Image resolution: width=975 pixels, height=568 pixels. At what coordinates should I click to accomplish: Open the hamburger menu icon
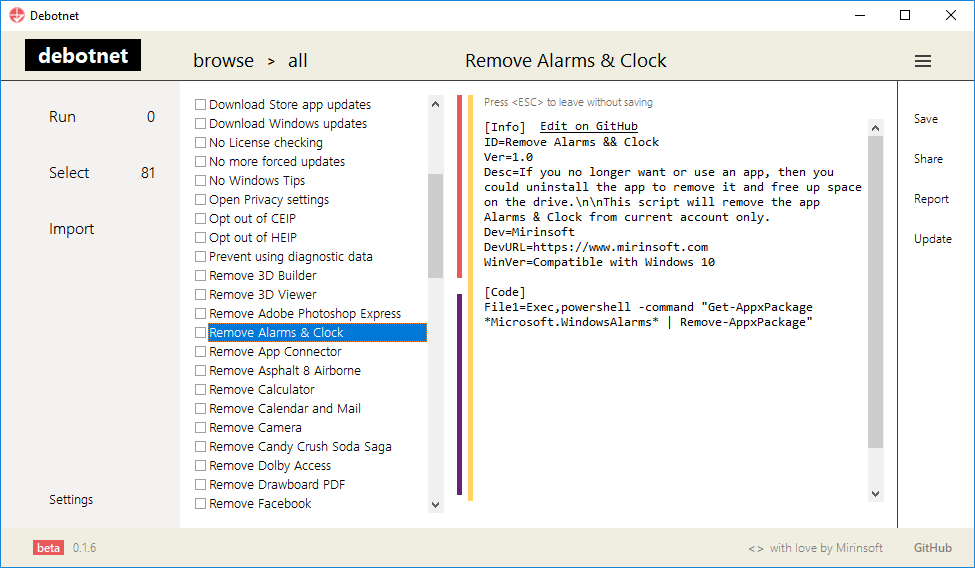click(x=923, y=61)
